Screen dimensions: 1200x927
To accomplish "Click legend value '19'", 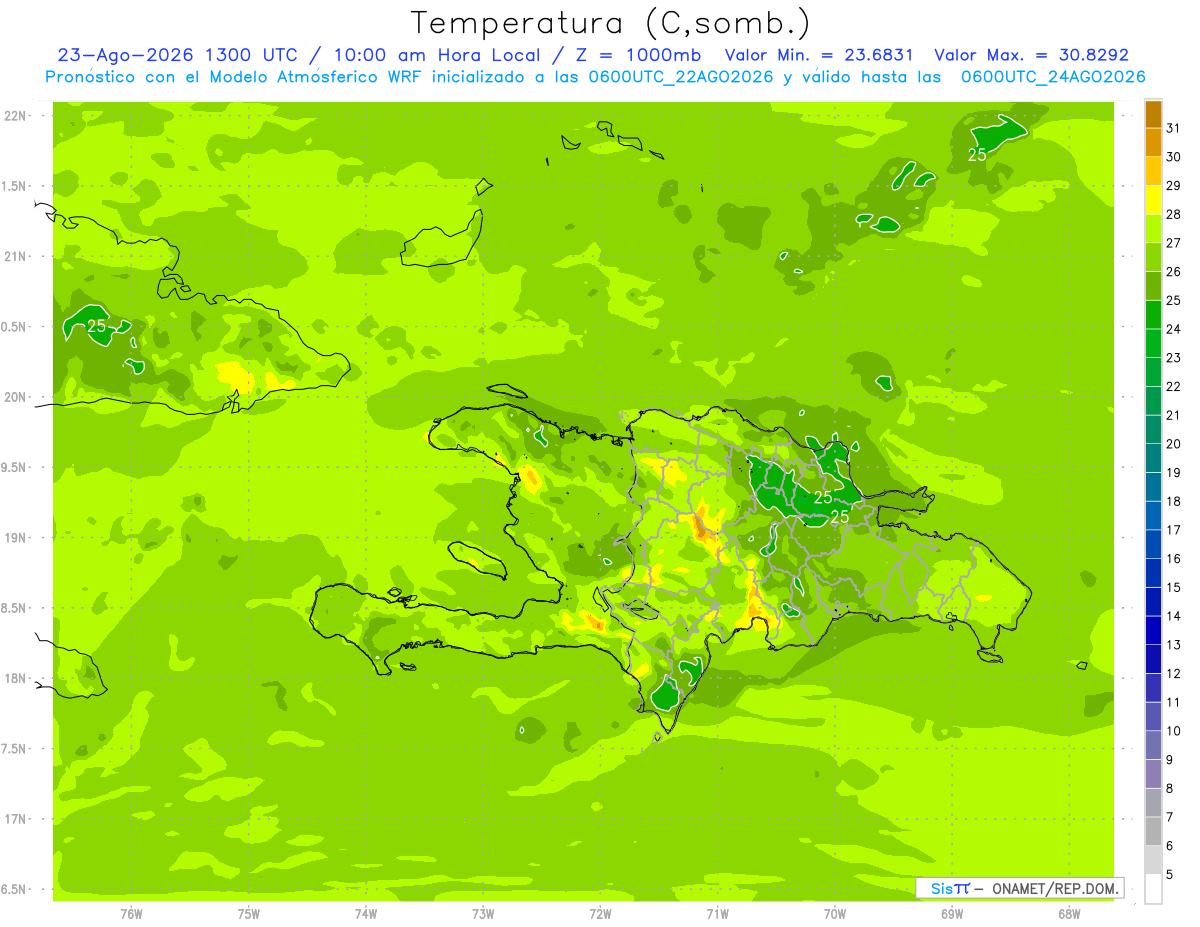I will point(1174,473).
